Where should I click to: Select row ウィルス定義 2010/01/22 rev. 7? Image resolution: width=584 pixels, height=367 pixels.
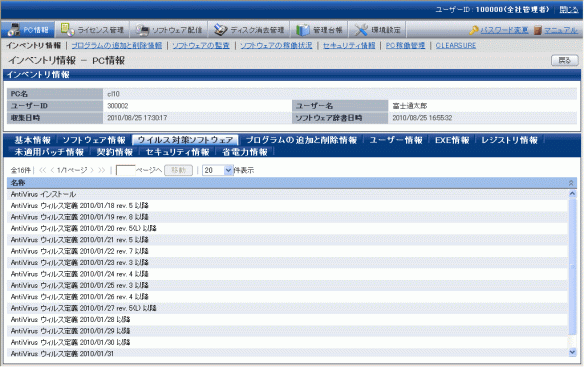pyautogui.click(x=287, y=251)
